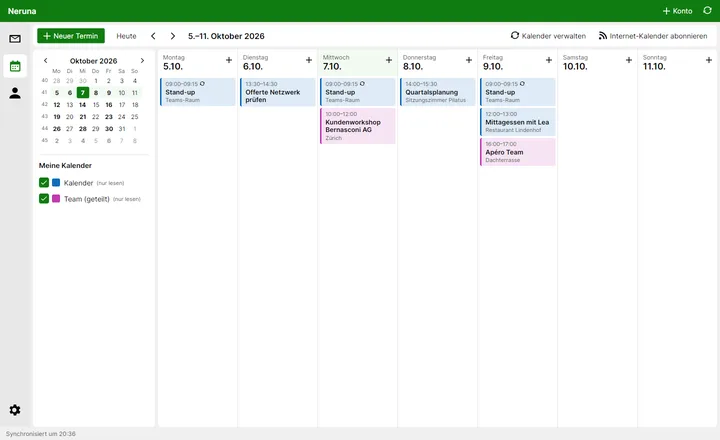Open Mittagessen mit Lea event
This screenshot has height=440, width=720.
coord(518,122)
